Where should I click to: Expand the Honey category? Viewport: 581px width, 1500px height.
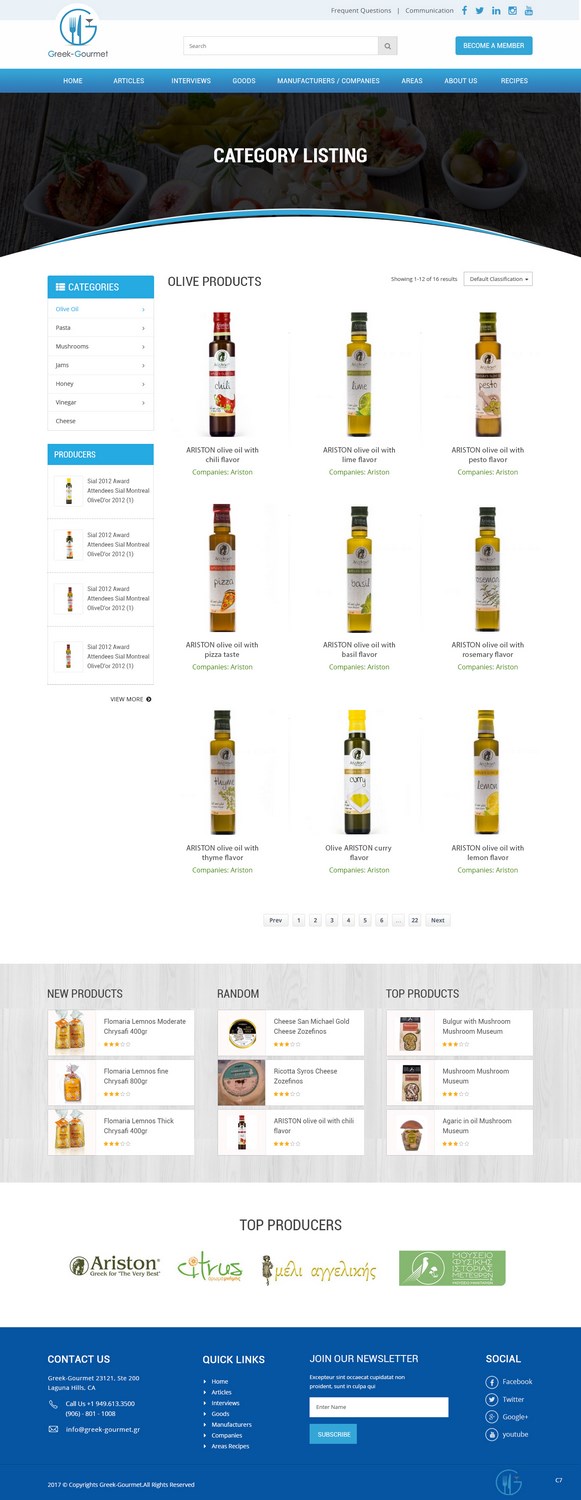100,384
